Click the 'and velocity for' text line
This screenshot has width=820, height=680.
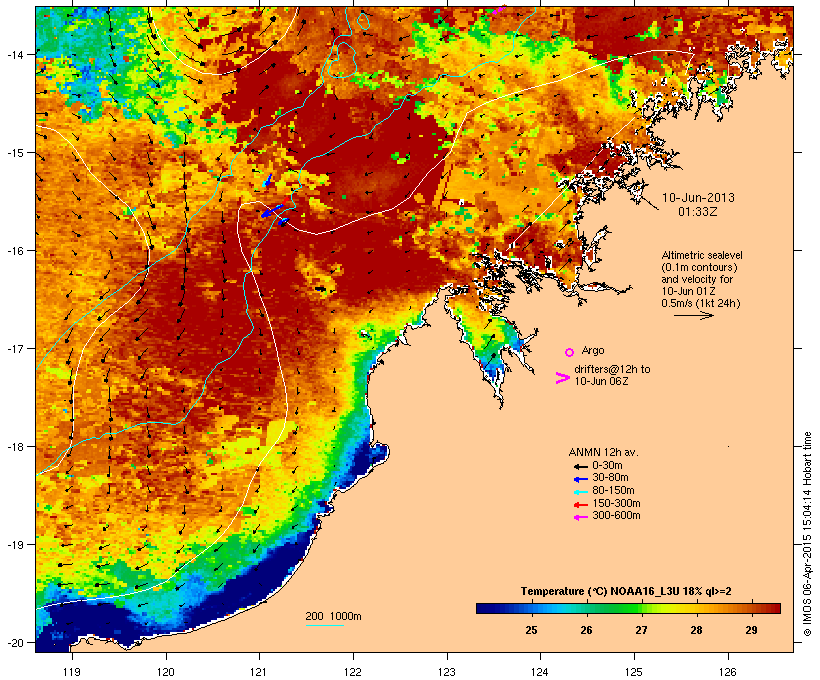pos(697,279)
